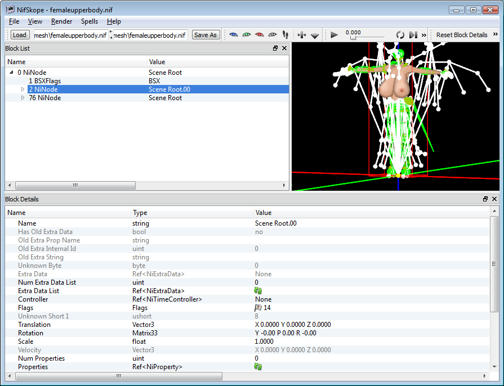Click the Num Extra Data List row
The width and height of the screenshot is (504, 386).
[248, 282]
